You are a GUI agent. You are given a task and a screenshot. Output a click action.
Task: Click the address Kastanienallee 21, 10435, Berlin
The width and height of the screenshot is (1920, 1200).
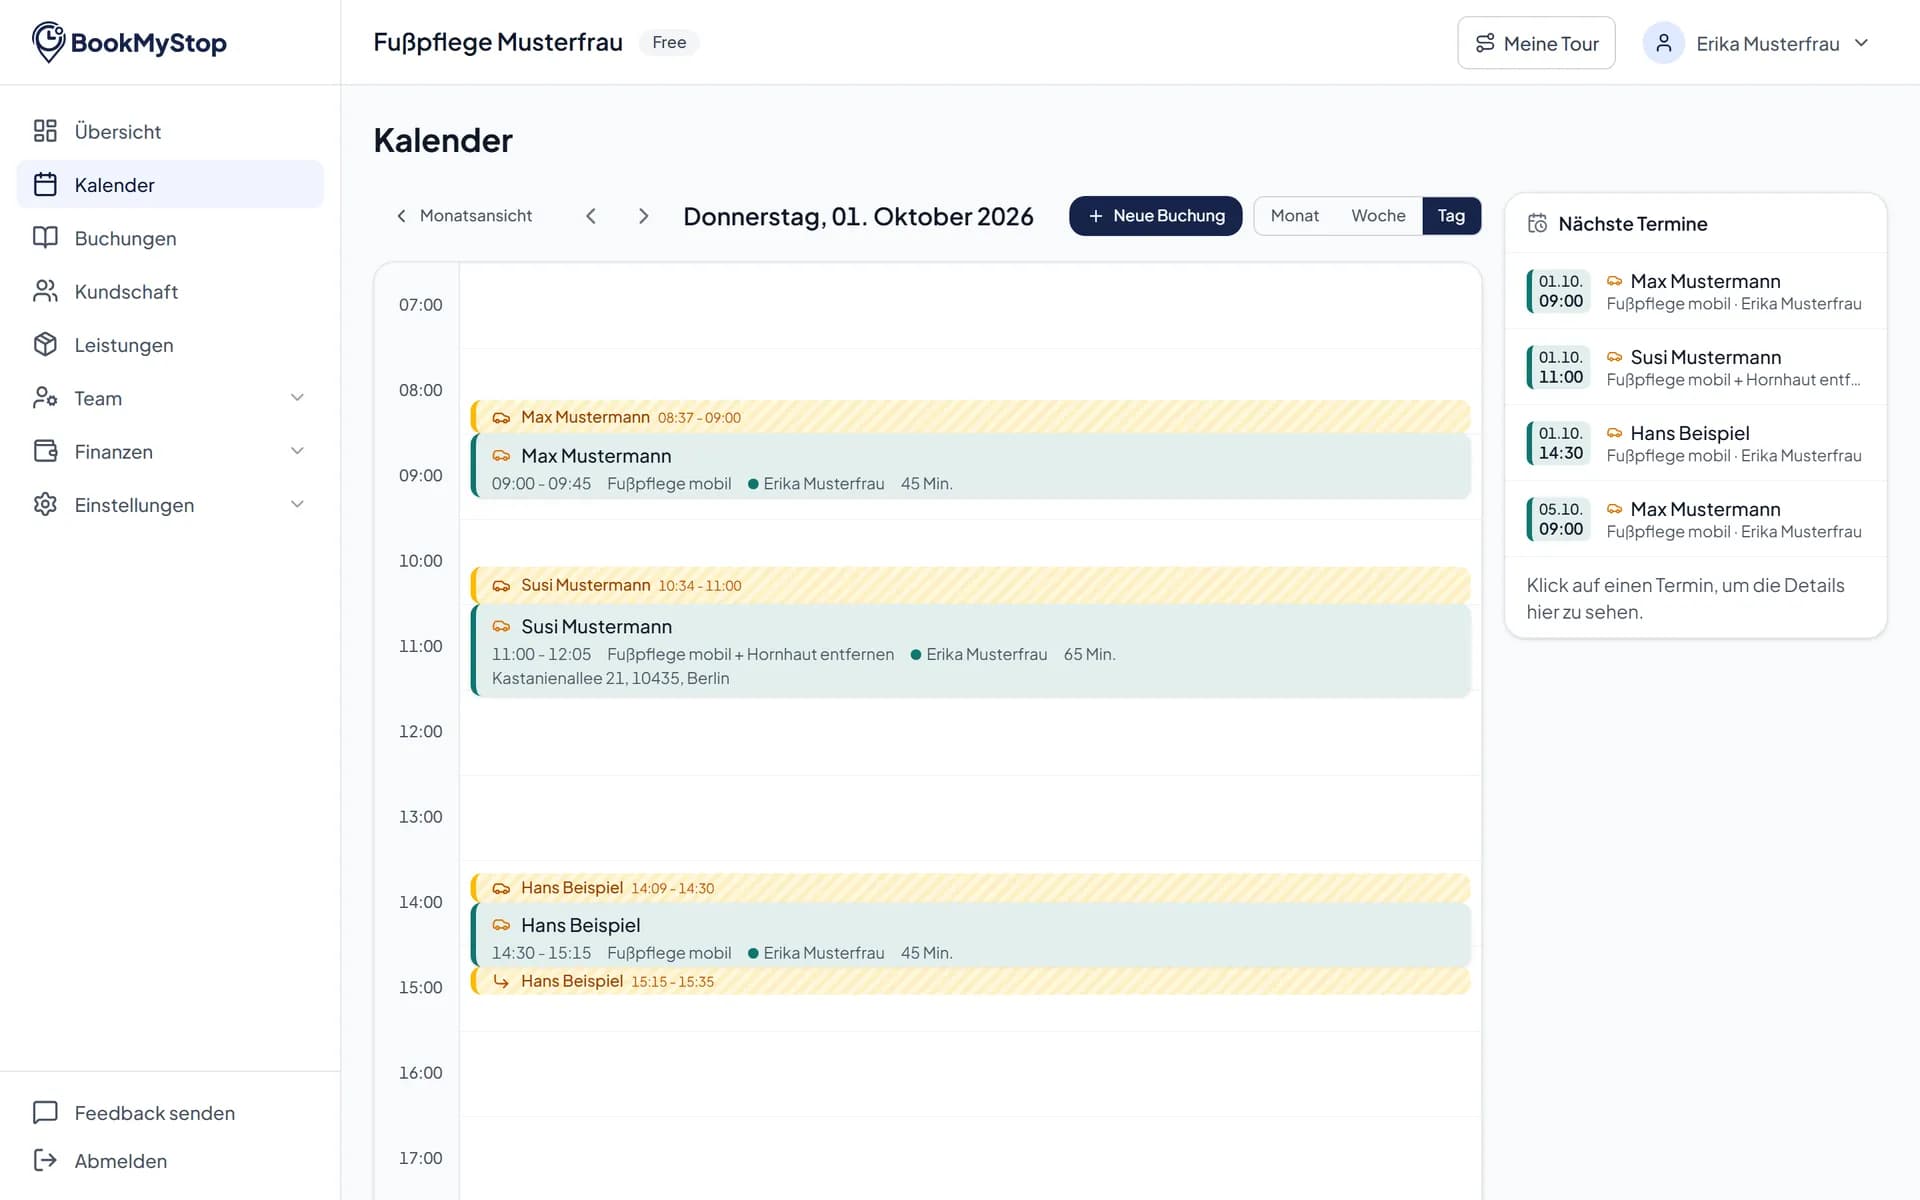point(610,678)
